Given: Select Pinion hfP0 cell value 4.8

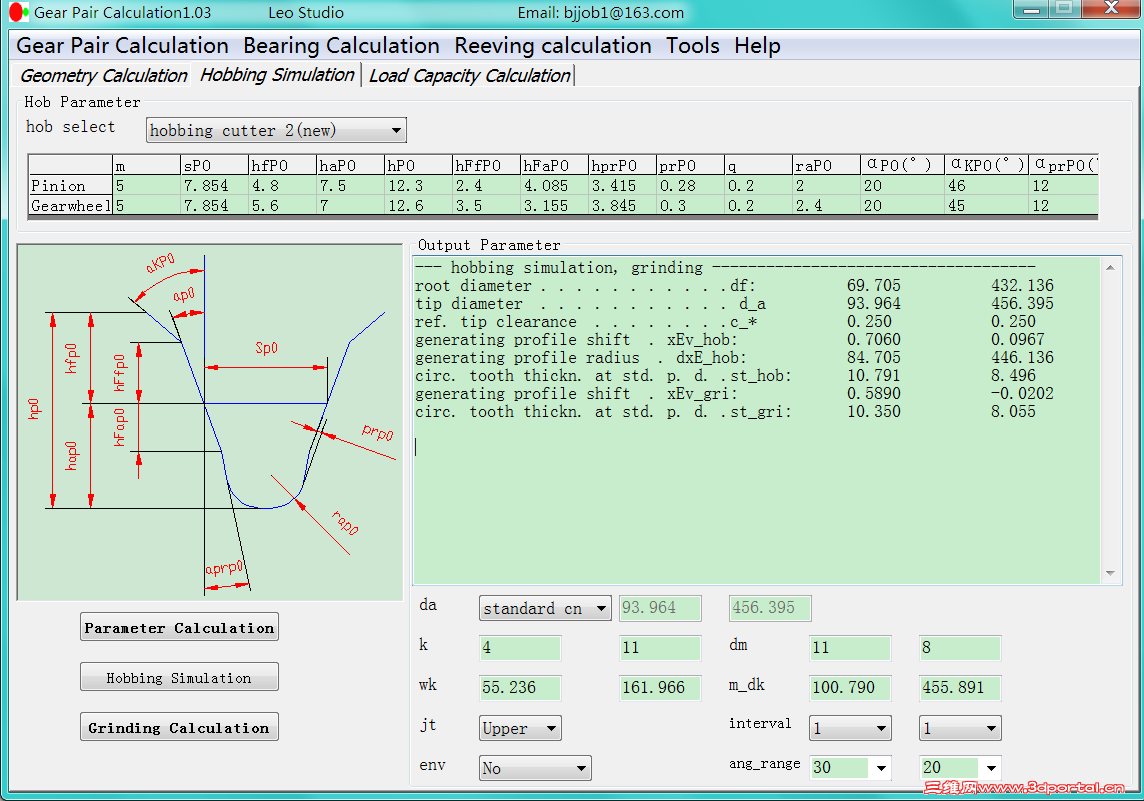Looking at the screenshot, I should (282, 185).
